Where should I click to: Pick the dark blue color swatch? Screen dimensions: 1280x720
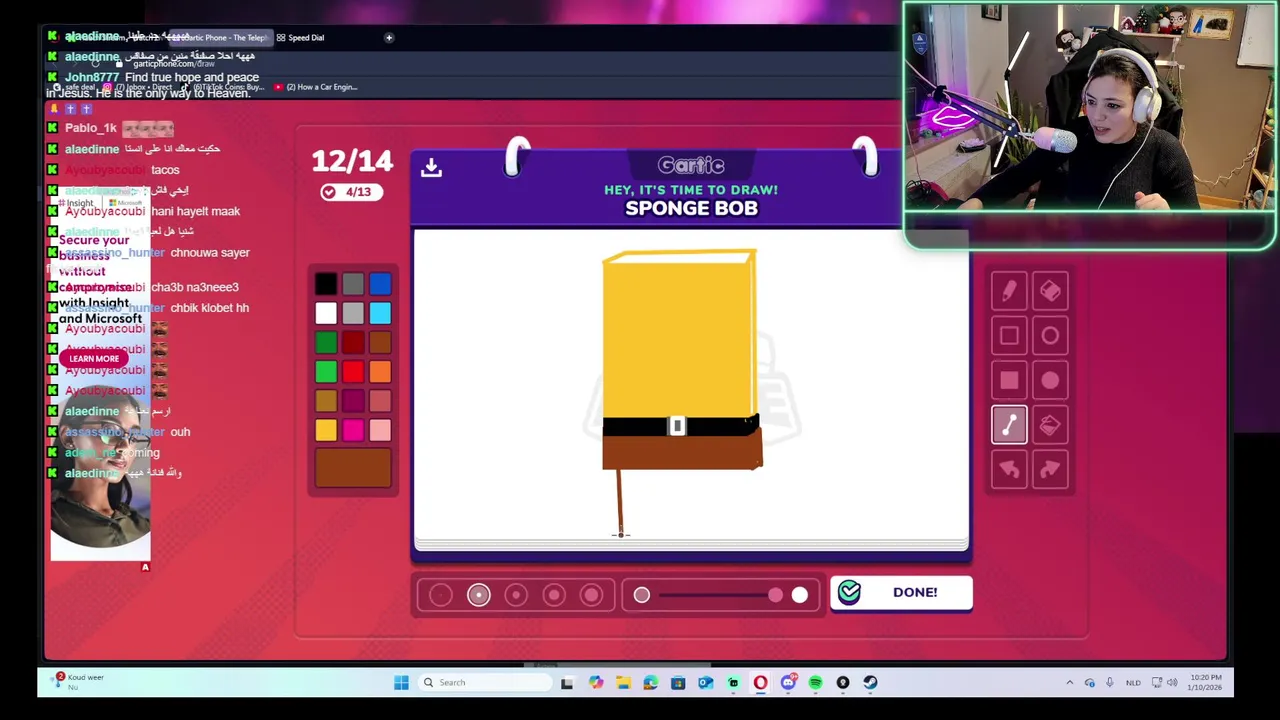click(380, 285)
